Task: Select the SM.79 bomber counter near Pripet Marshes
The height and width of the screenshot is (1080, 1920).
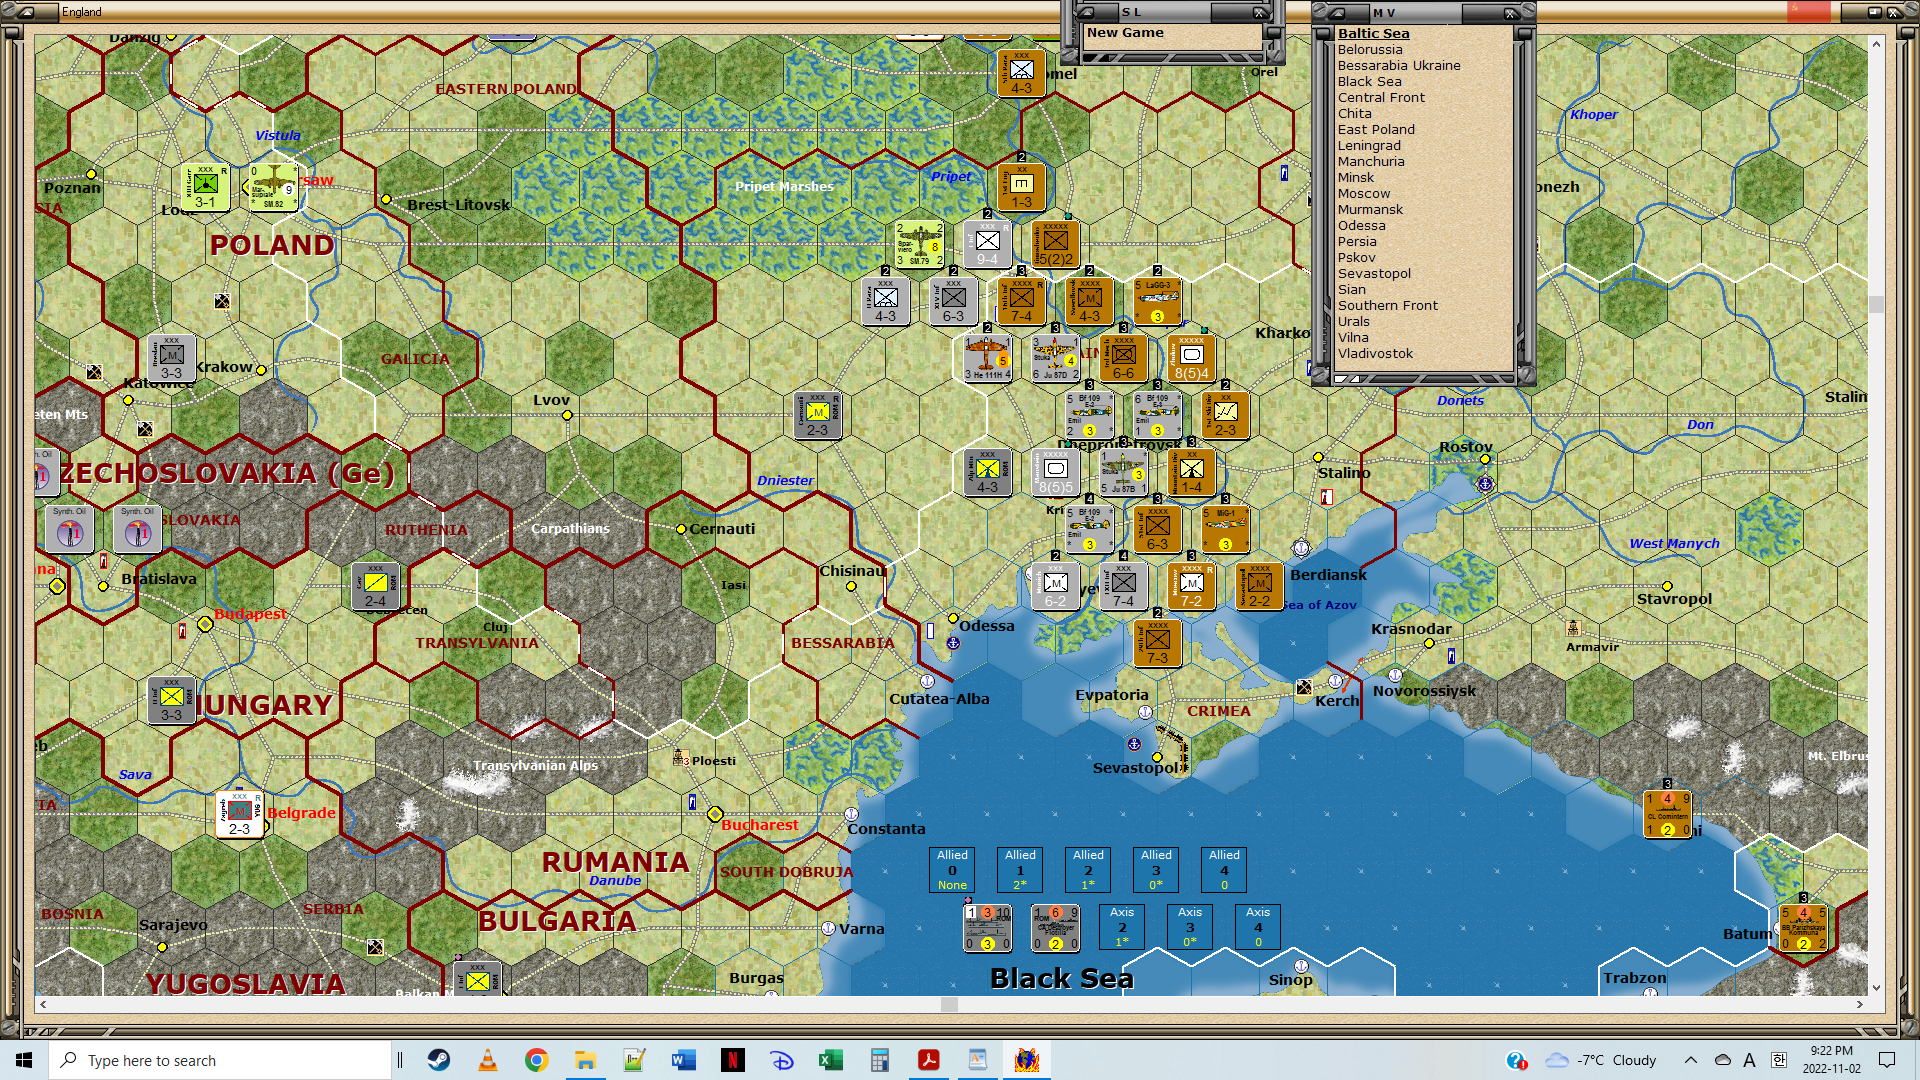Action: 919,244
